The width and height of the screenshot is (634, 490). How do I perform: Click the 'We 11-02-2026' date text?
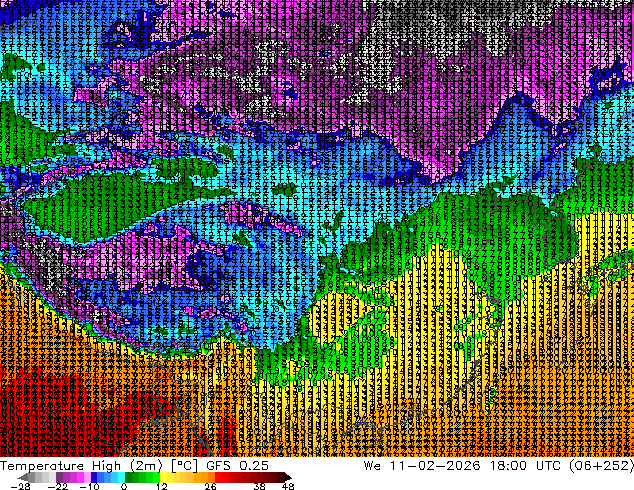422,466
